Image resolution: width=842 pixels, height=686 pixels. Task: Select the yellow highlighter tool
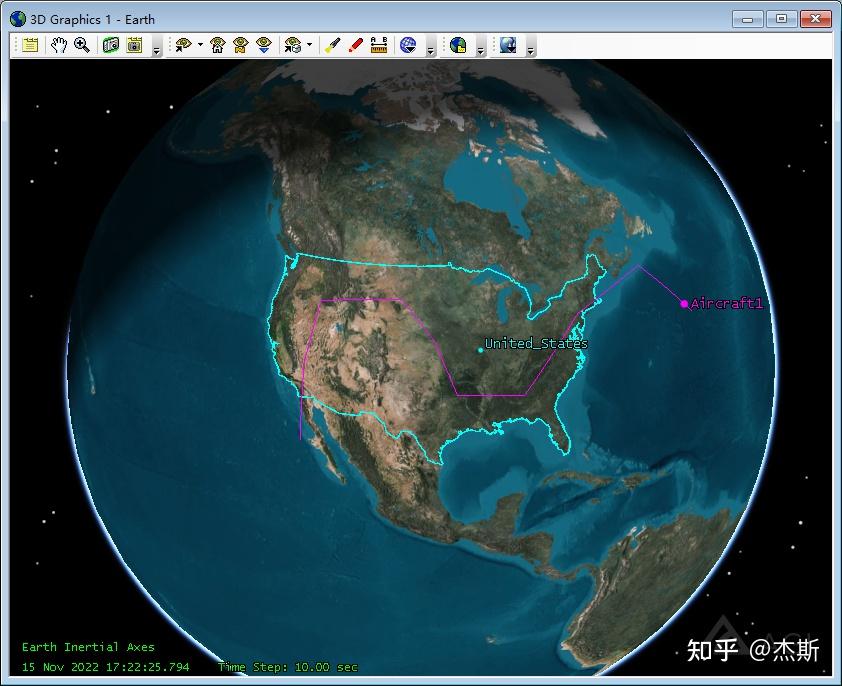pyautogui.click(x=332, y=45)
